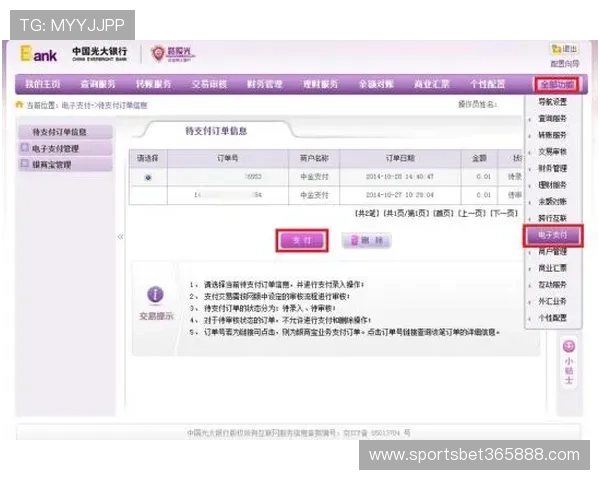Click the purple 支付 pay button
Screen dimensions: 600x480
[302, 241]
